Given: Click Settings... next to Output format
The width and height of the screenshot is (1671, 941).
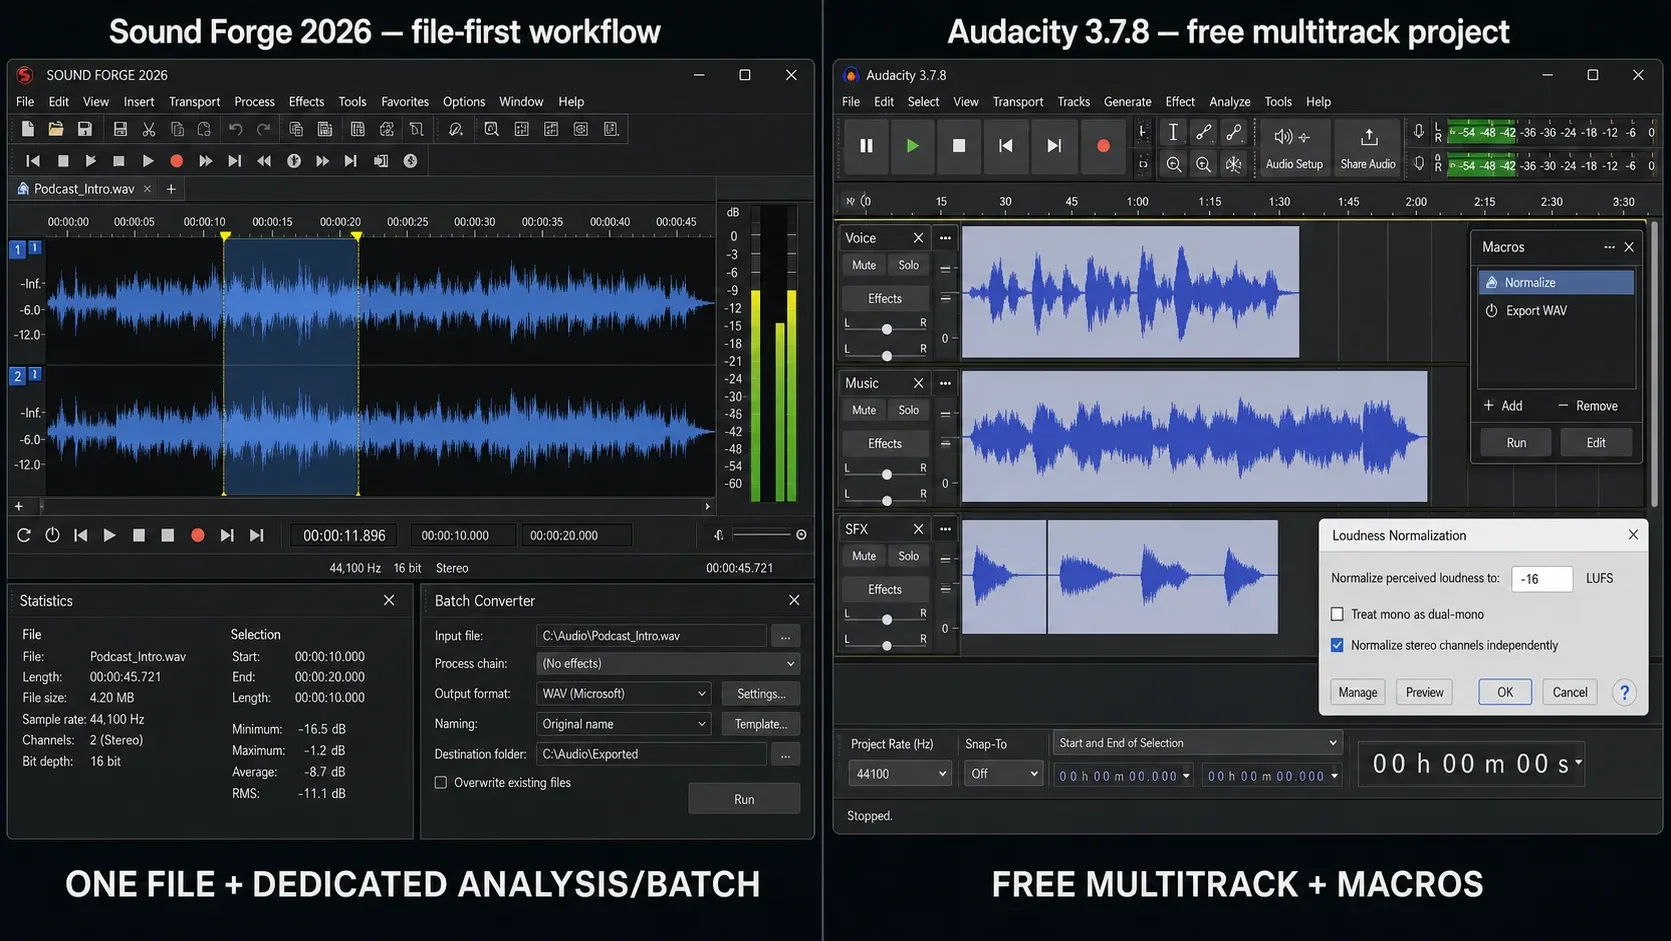Looking at the screenshot, I should [761, 694].
